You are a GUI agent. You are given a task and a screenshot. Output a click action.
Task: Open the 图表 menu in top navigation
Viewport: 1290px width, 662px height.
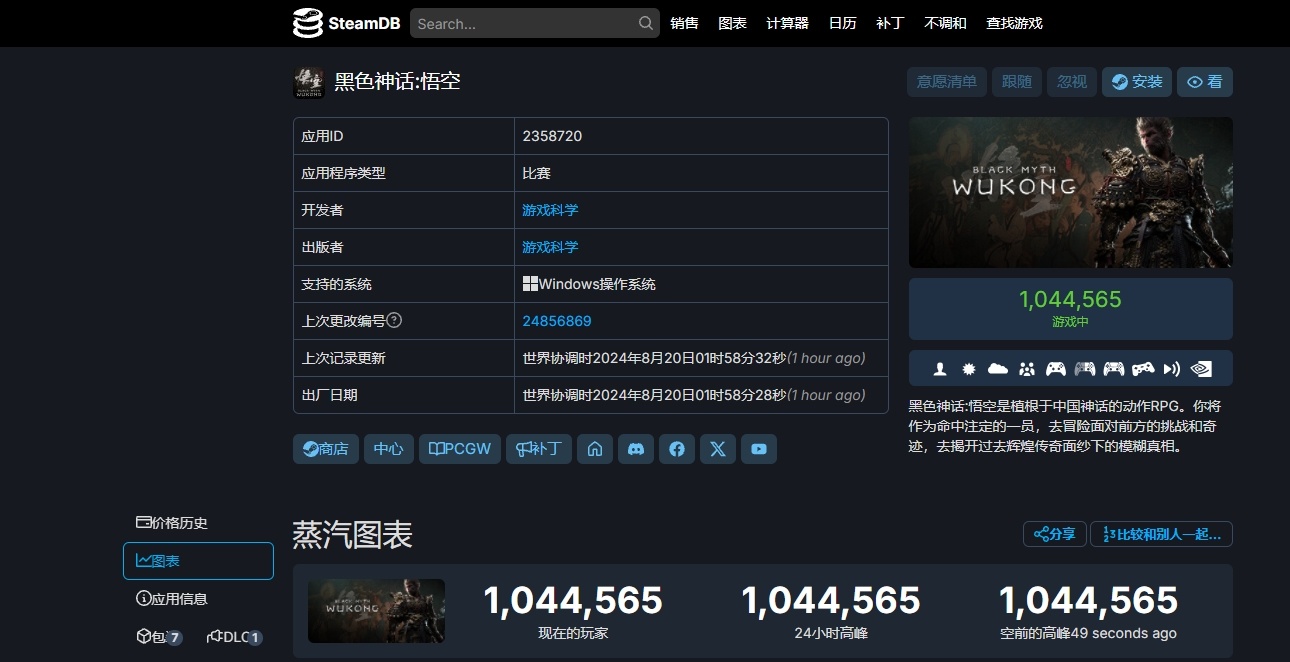[732, 23]
